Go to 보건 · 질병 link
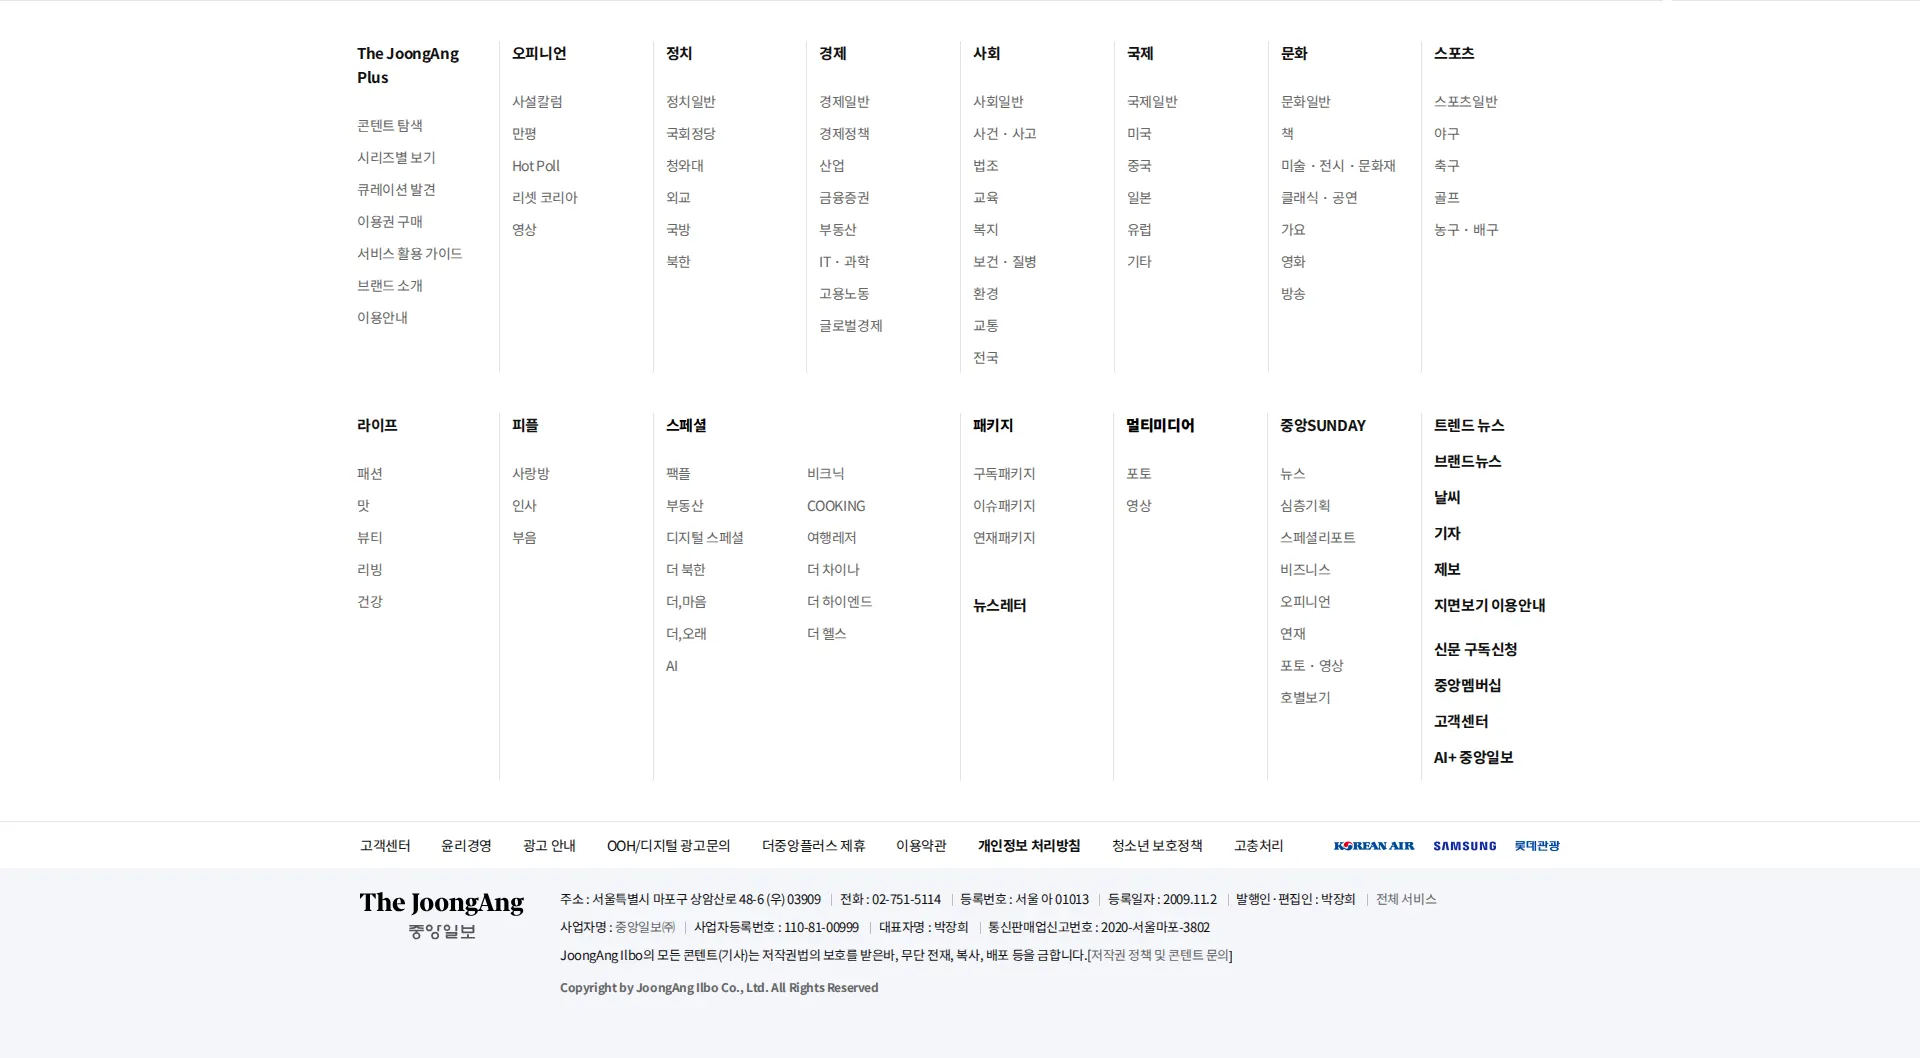1920x1058 pixels. pos(1005,262)
